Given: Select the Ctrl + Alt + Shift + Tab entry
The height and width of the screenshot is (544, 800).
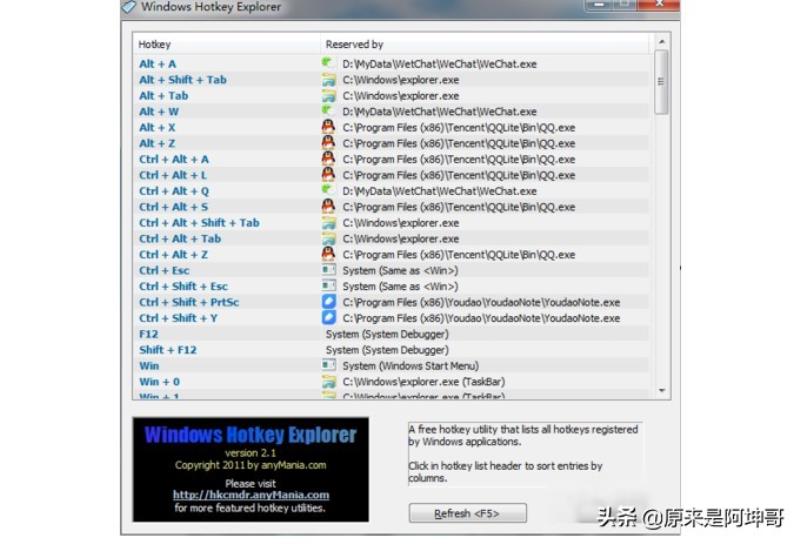Looking at the screenshot, I should [199, 222].
